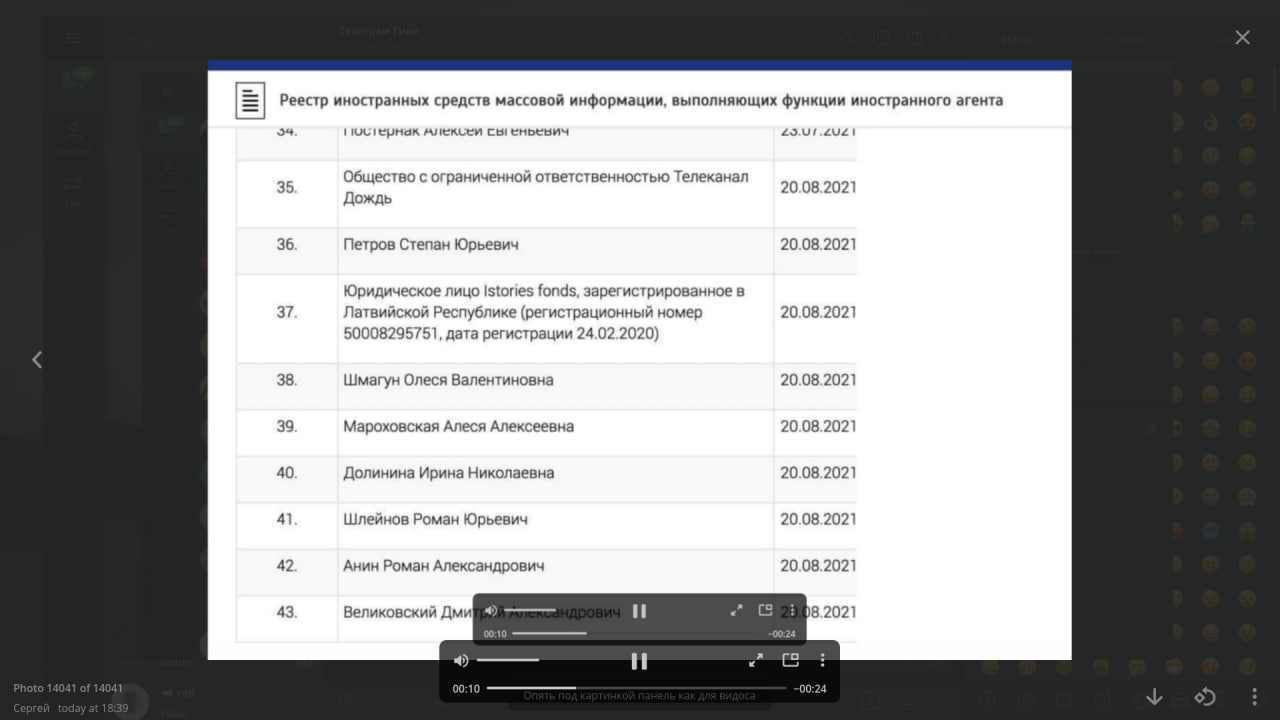Click the "today at 18:39" timestamp
Viewport: 1280px width, 720px height.
[93, 708]
